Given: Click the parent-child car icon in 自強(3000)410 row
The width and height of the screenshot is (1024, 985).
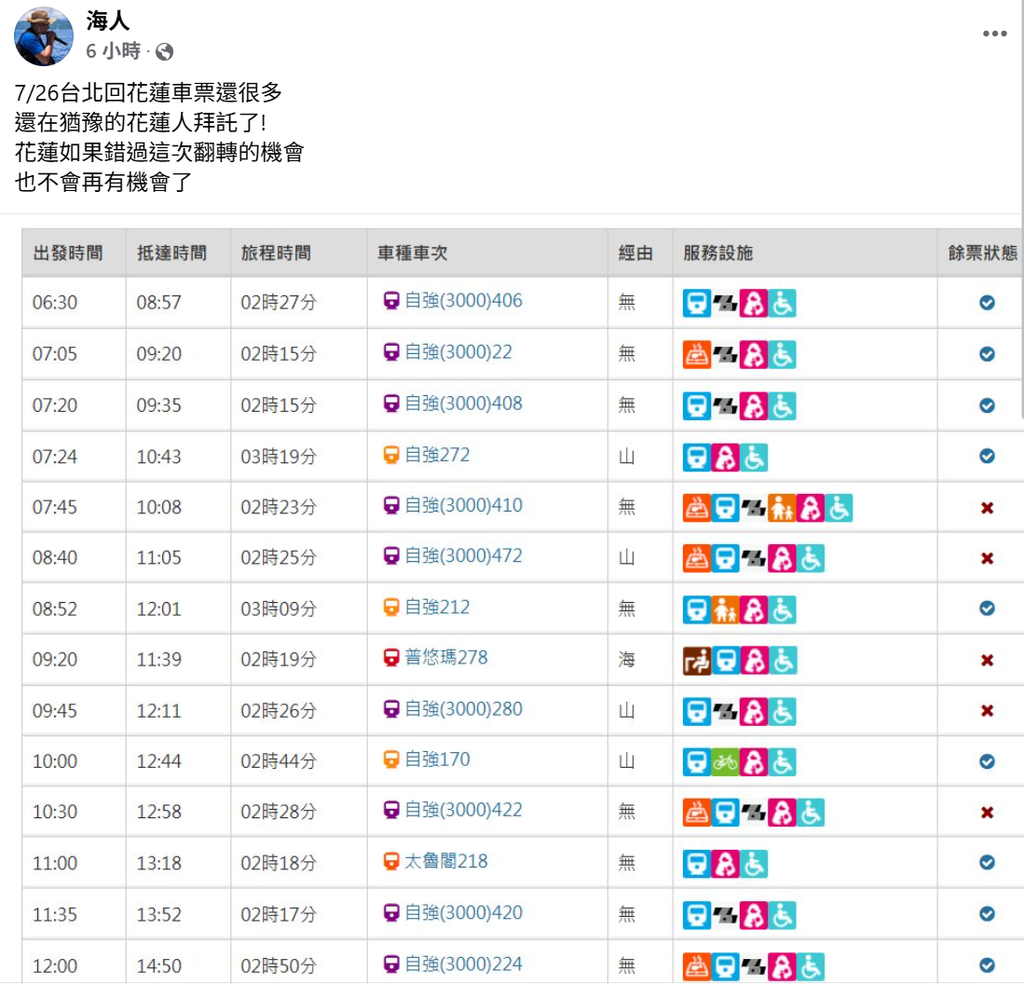Looking at the screenshot, I should tap(782, 509).
